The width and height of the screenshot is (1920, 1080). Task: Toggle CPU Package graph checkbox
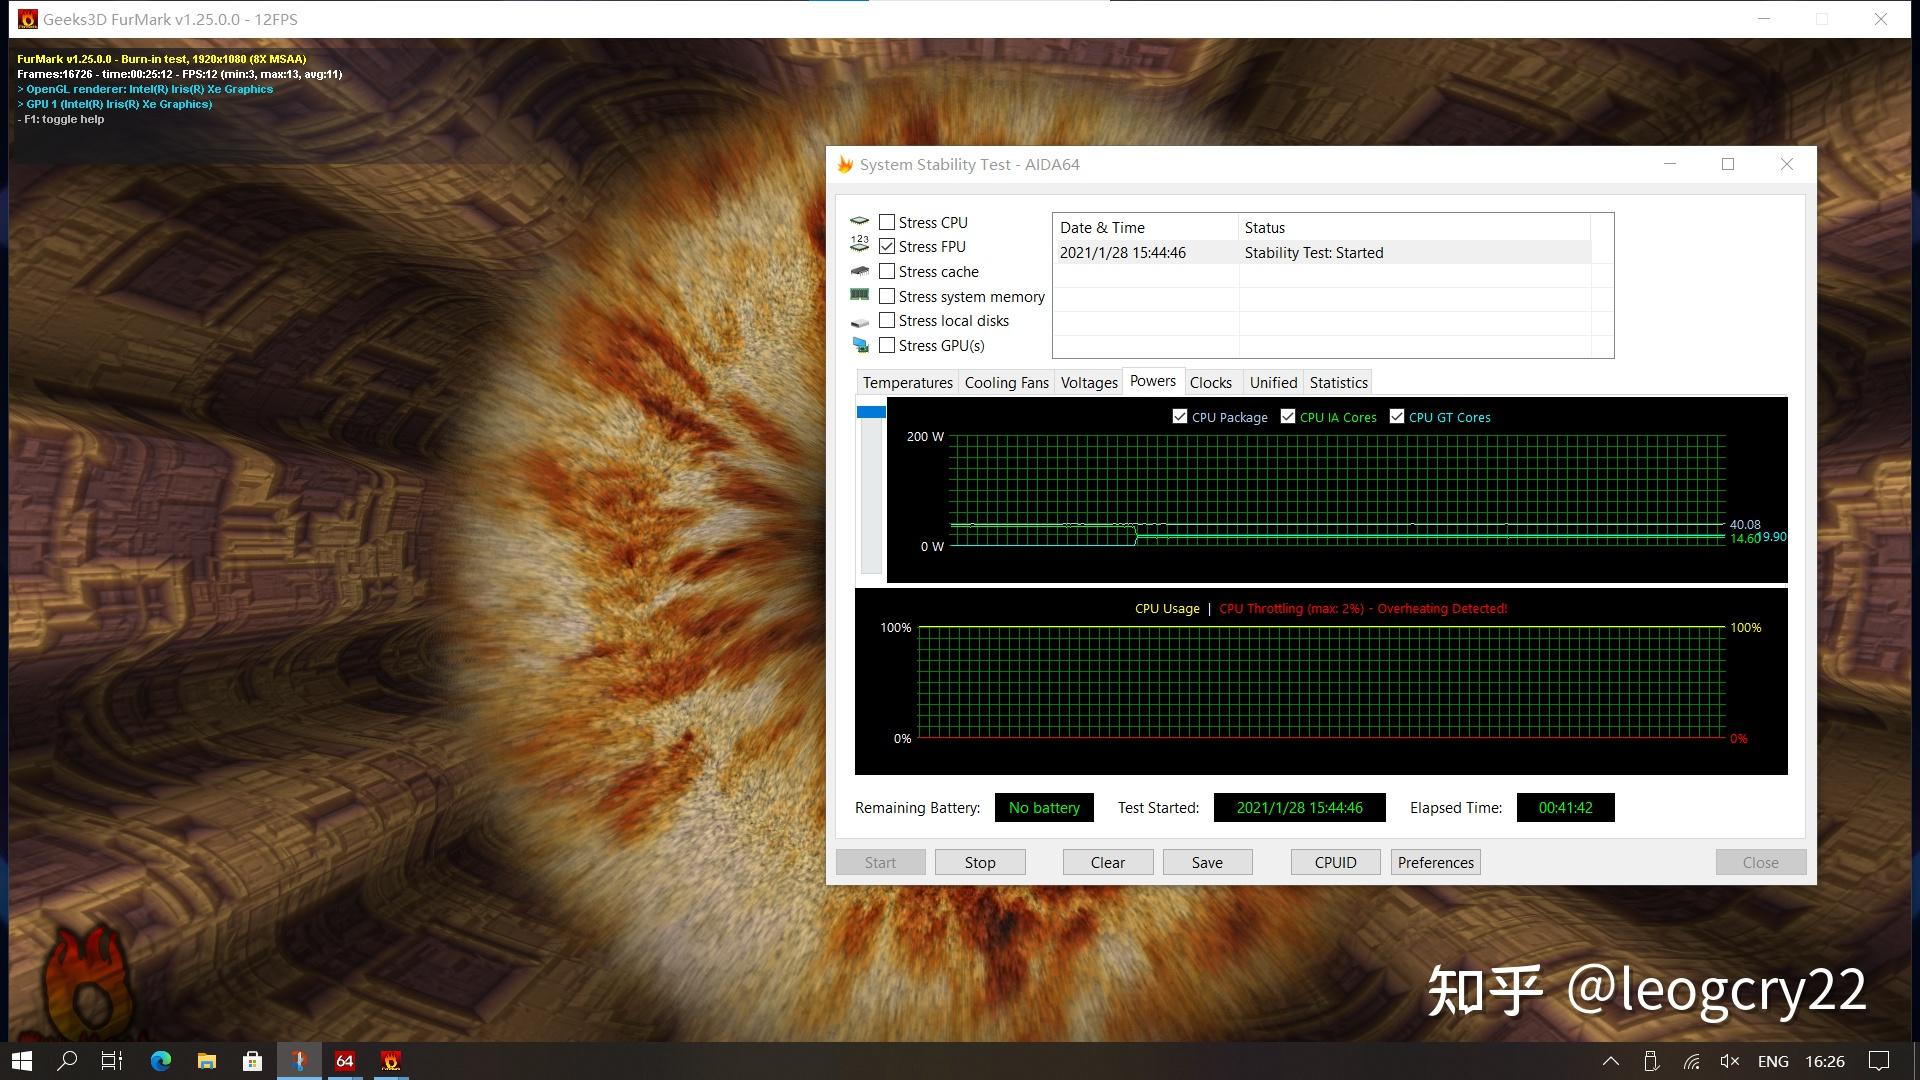tap(1180, 417)
